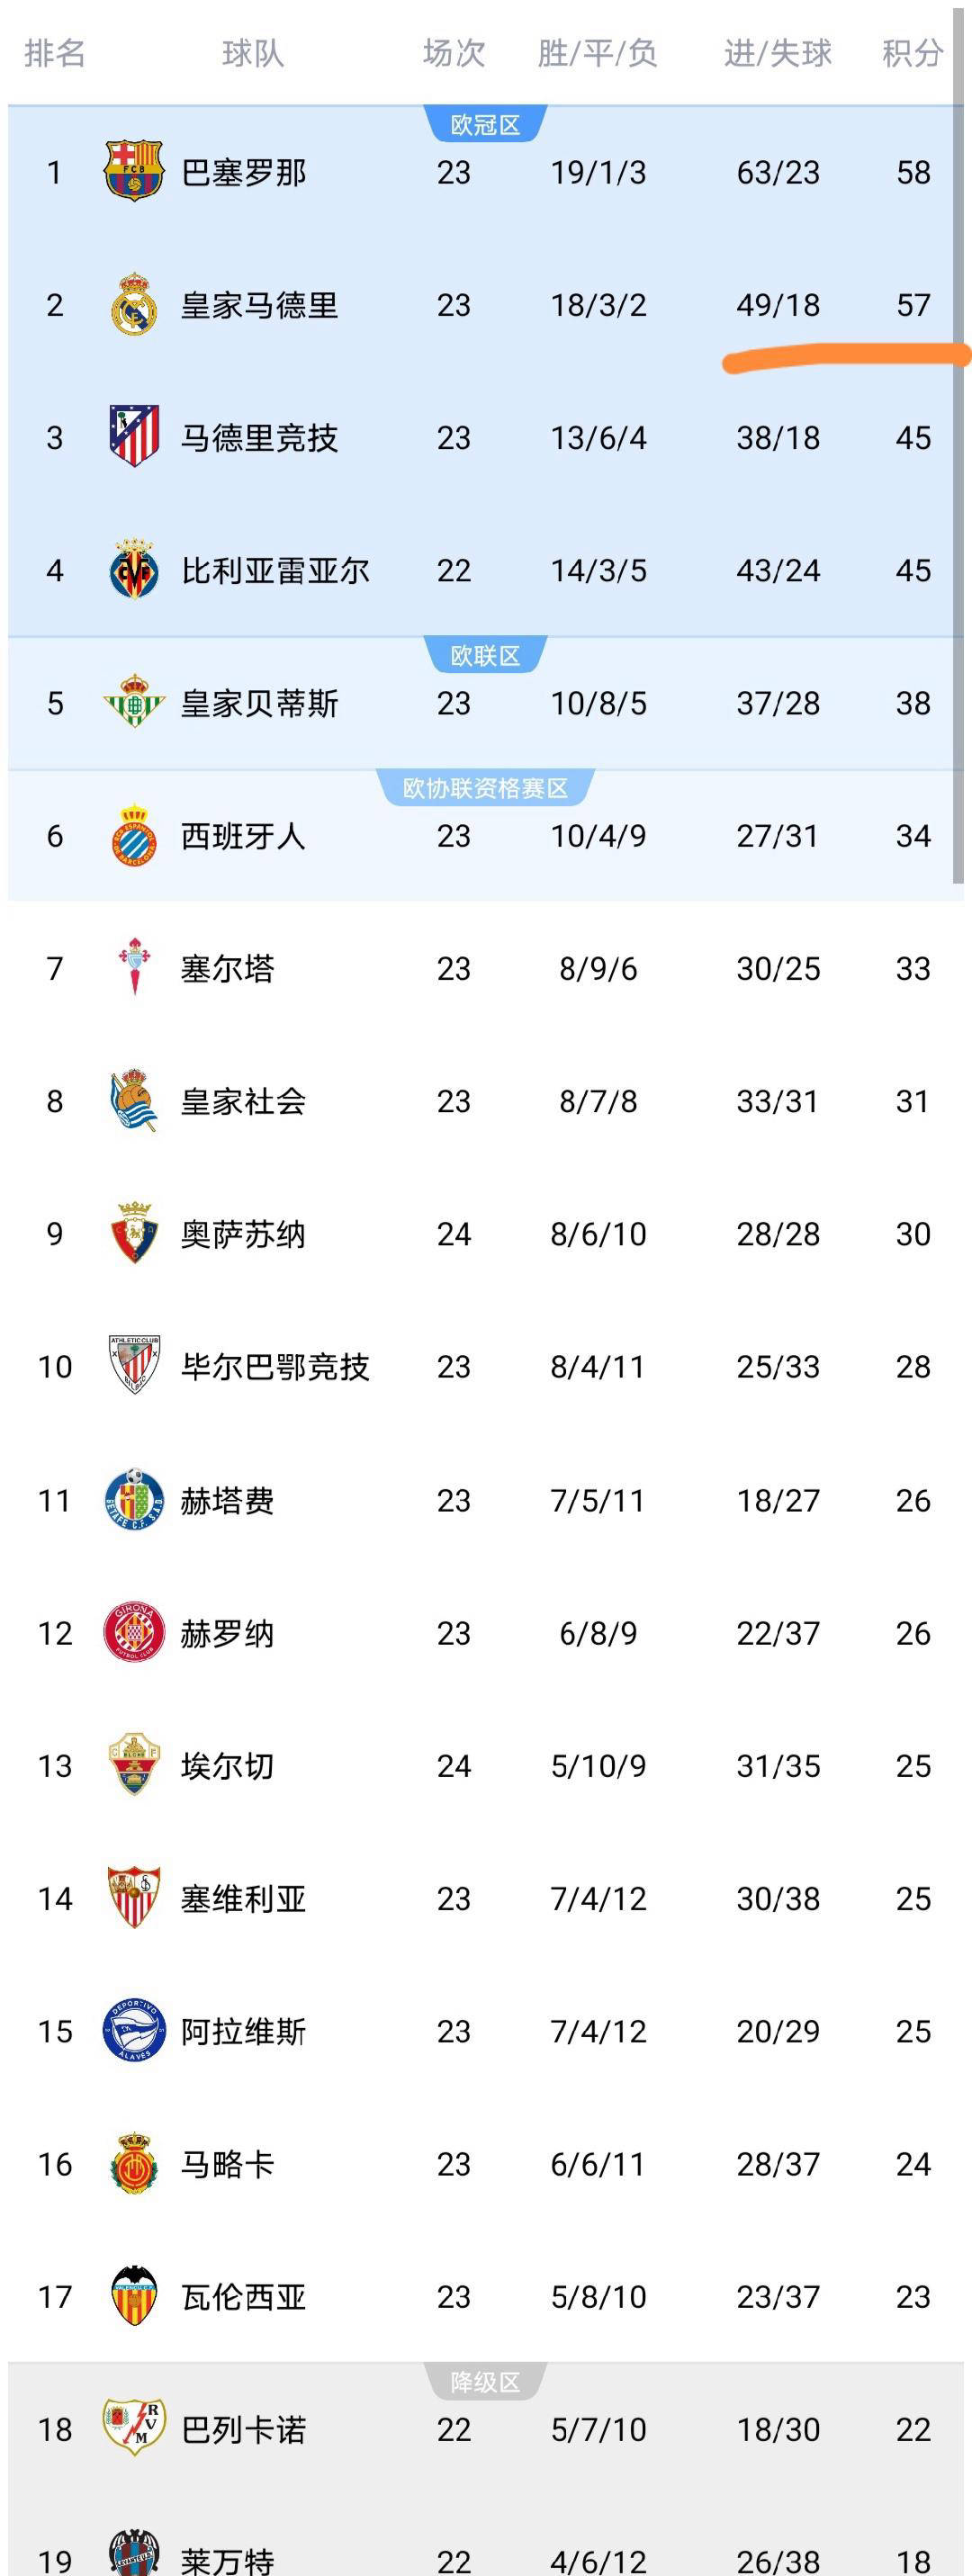The height and width of the screenshot is (2576, 972).
Task: Select the 欧联区 zone label
Action: pos(485,656)
